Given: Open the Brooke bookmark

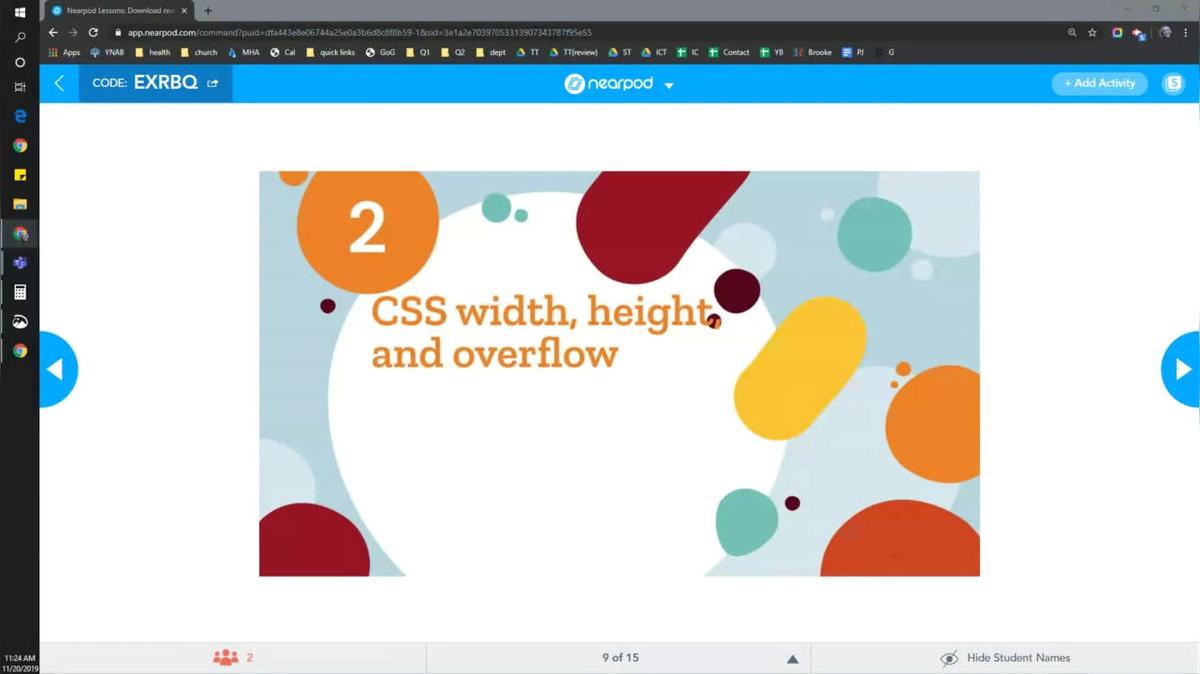Looking at the screenshot, I should [x=813, y=52].
